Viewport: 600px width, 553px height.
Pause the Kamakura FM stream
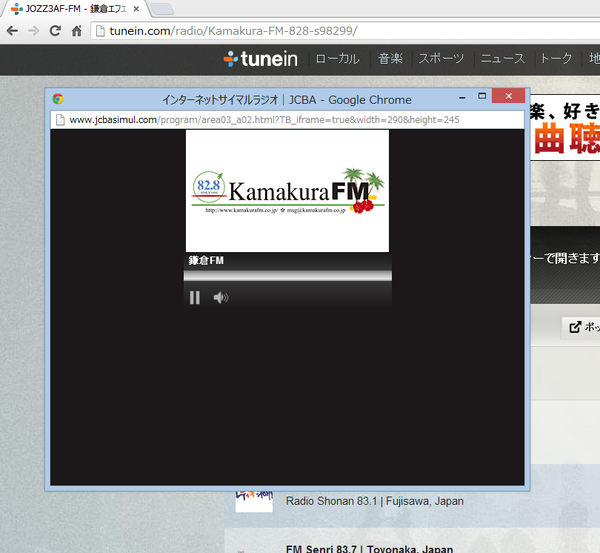(195, 297)
